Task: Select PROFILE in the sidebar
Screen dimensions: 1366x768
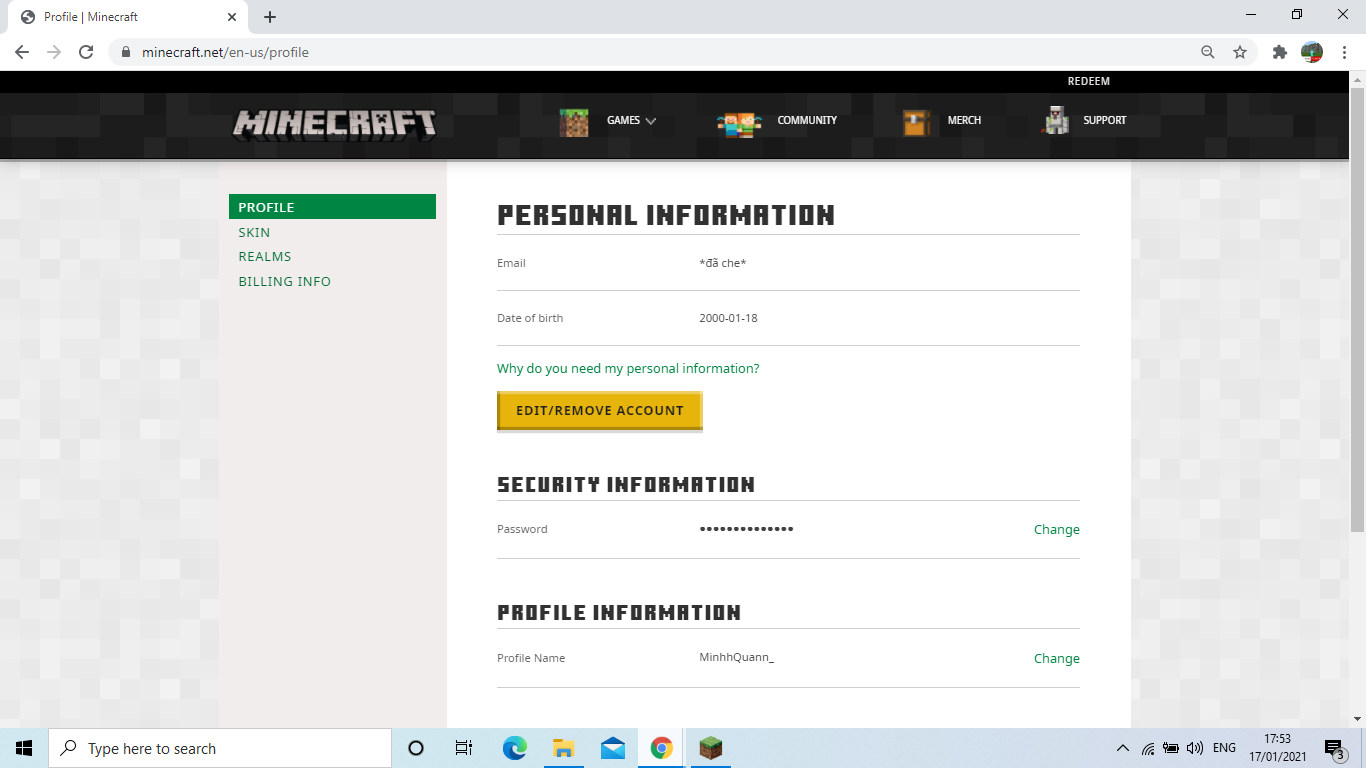Action: point(332,207)
